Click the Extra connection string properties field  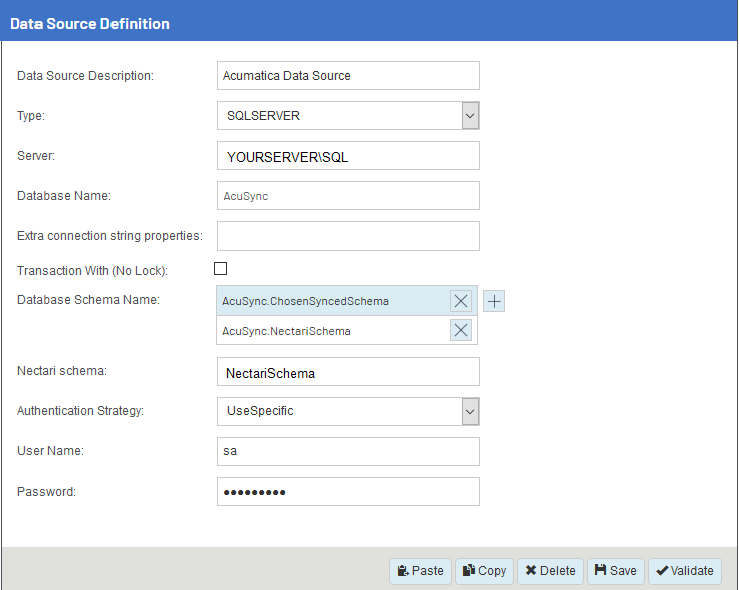pyautogui.click(x=348, y=236)
